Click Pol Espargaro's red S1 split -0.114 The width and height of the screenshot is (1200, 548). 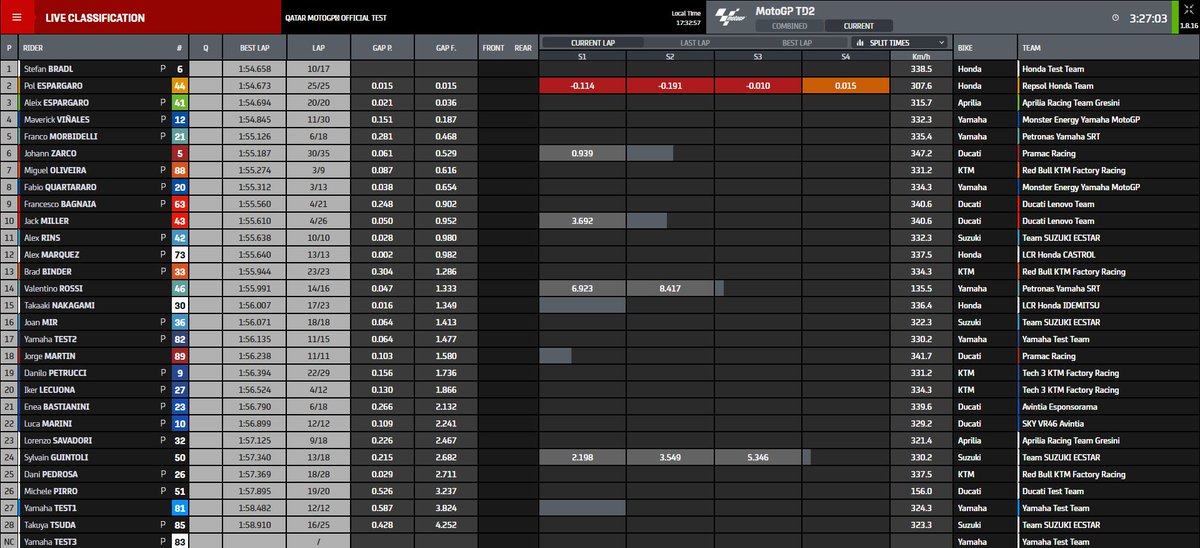[x=581, y=86]
